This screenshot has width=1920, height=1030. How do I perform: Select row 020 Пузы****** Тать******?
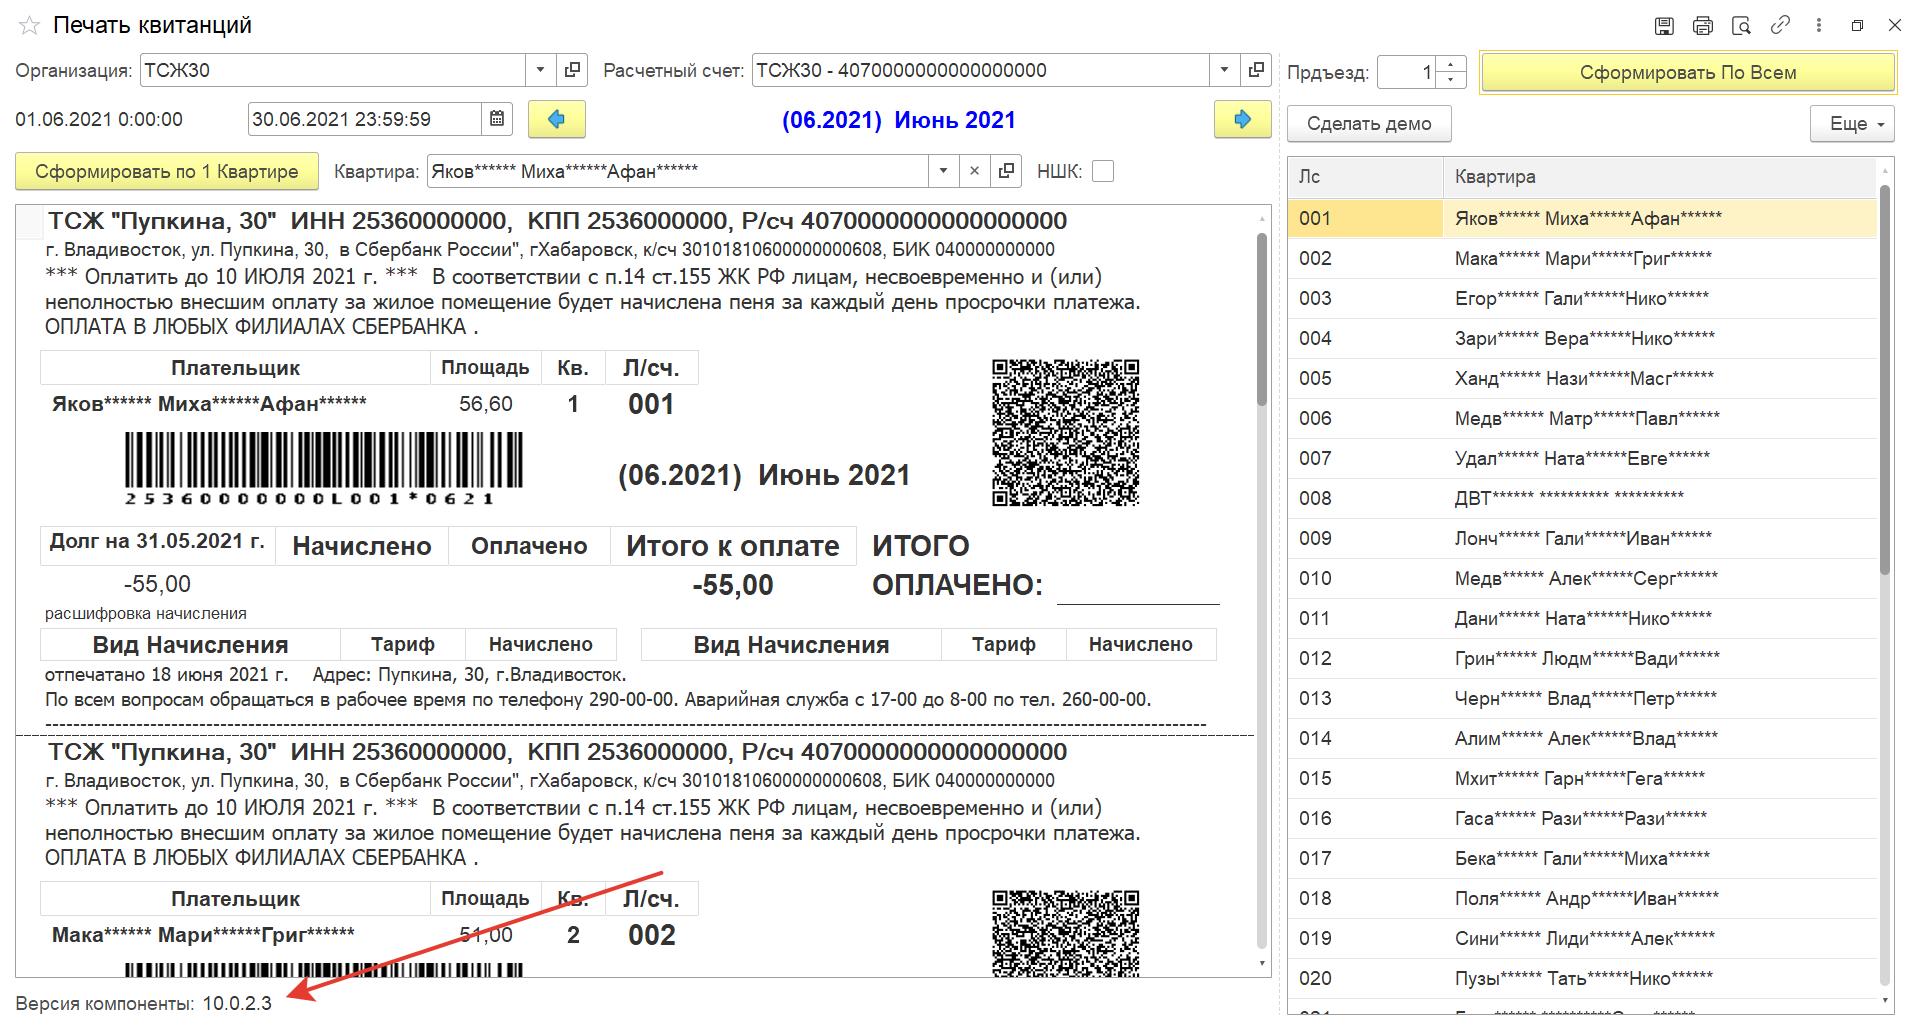click(x=1582, y=978)
